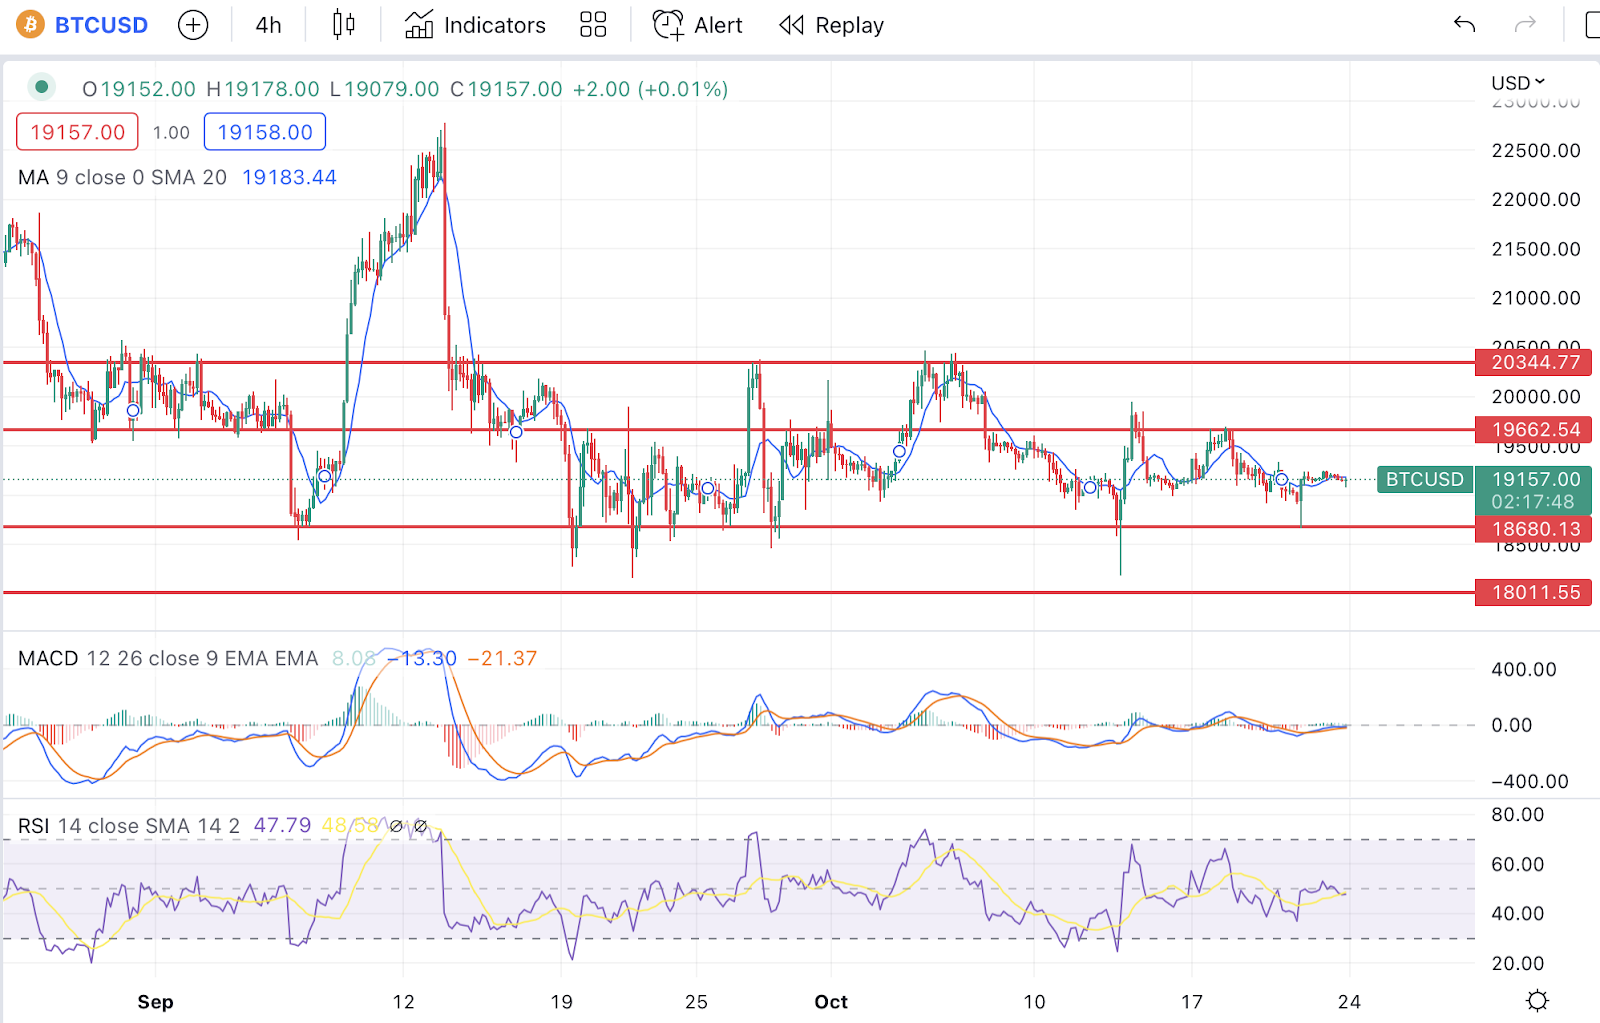This screenshot has height=1023, width=1600.
Task: Click the 80.00 RSI scale label
Action: 1518,815
